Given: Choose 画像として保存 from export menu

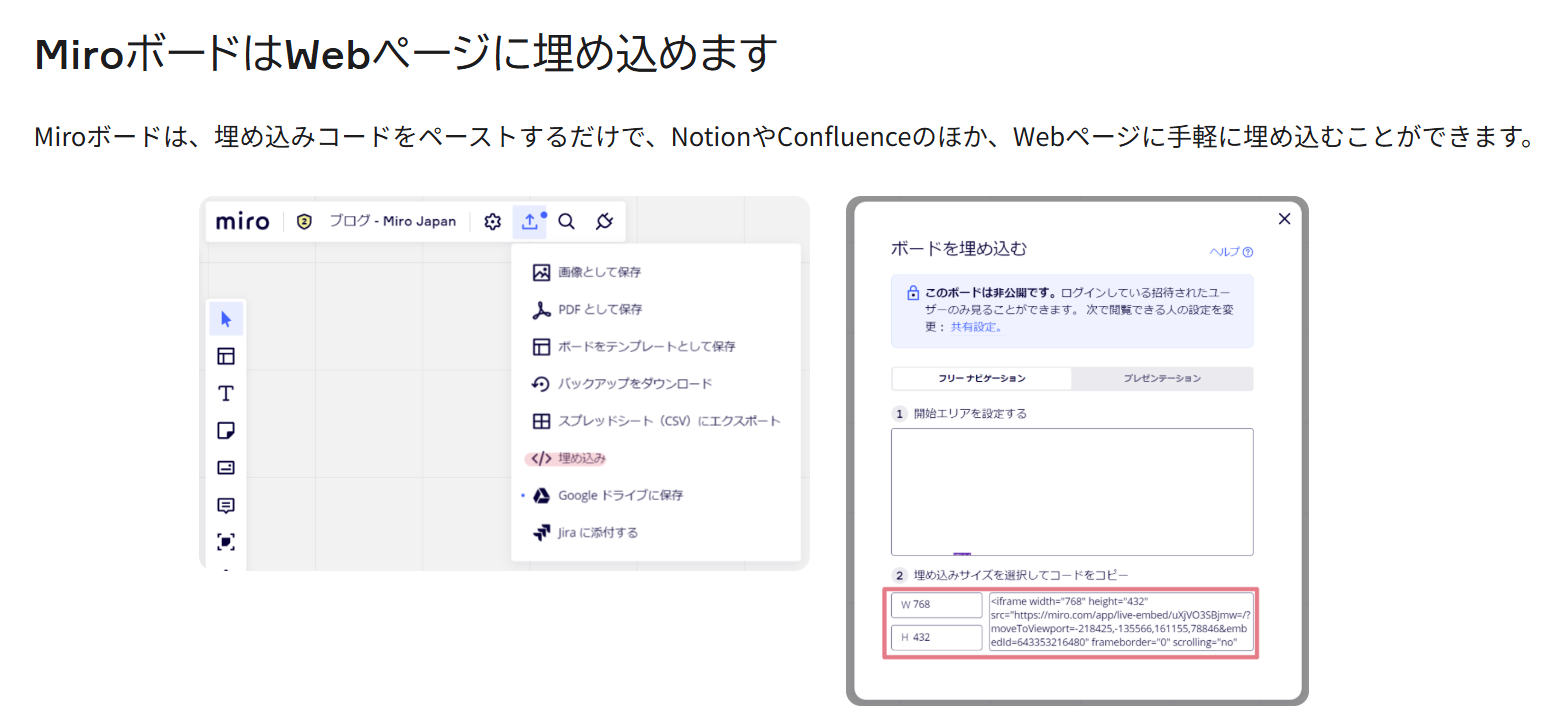Looking at the screenshot, I should pyautogui.click(x=599, y=272).
